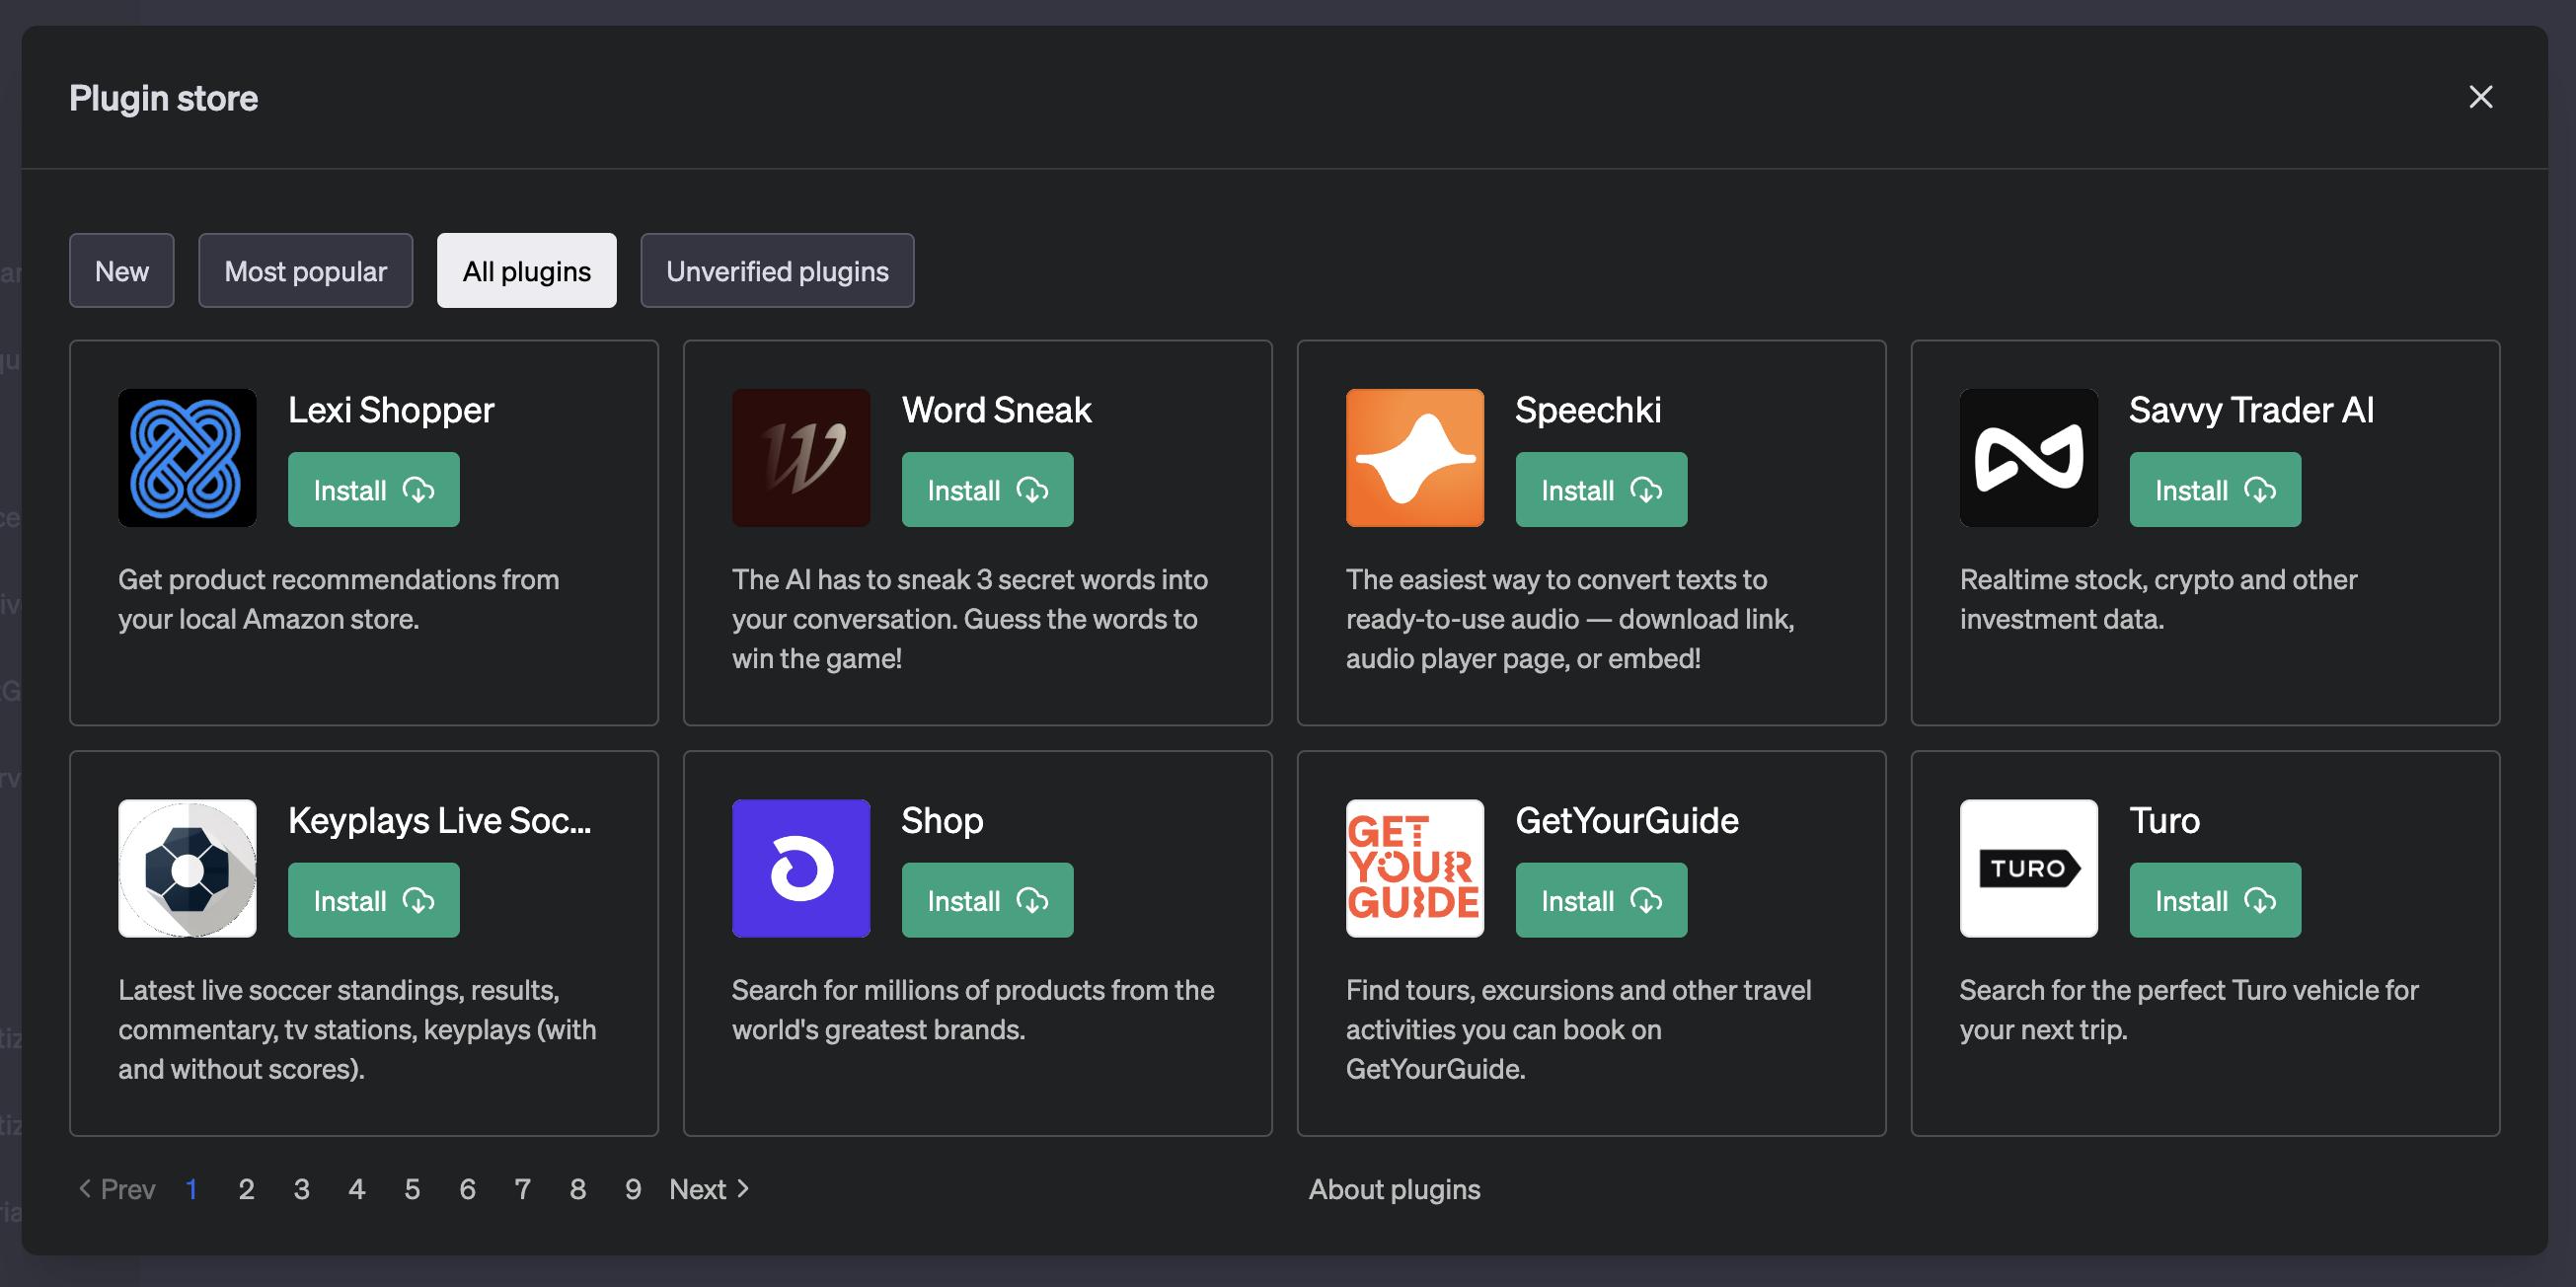Select the New plugins tab
This screenshot has height=1287, width=2576.
121,269
